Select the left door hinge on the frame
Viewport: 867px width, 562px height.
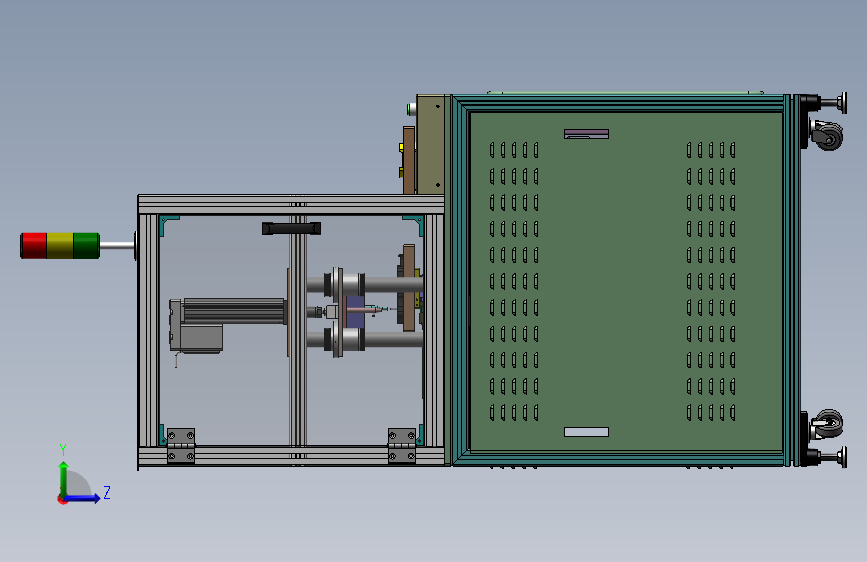pyautogui.click(x=181, y=445)
